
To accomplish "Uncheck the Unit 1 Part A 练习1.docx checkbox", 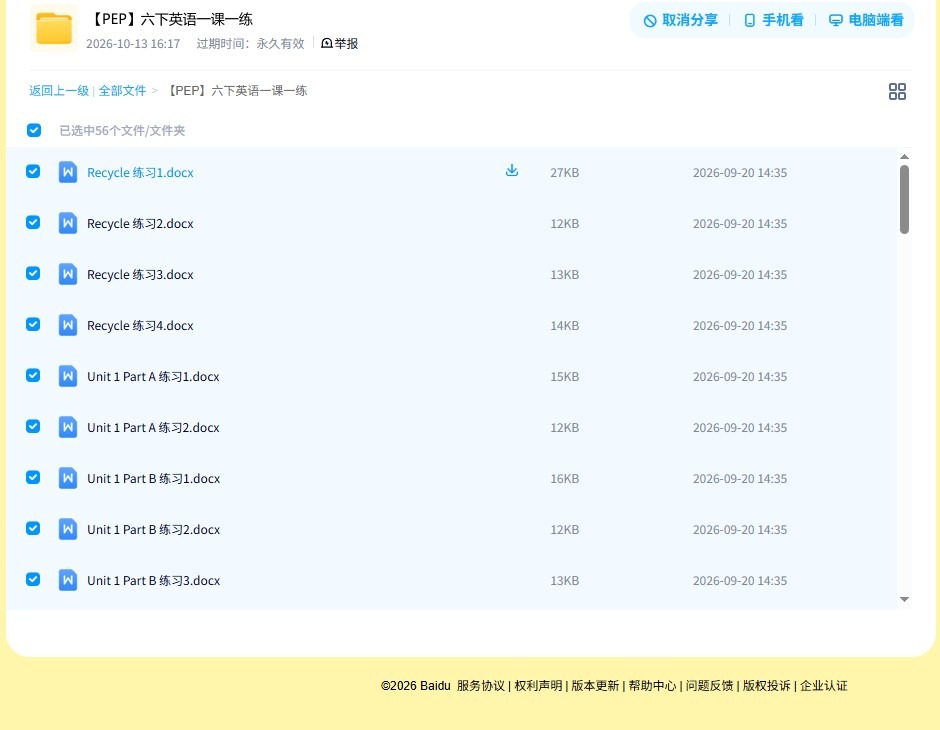I will click(x=33, y=375).
